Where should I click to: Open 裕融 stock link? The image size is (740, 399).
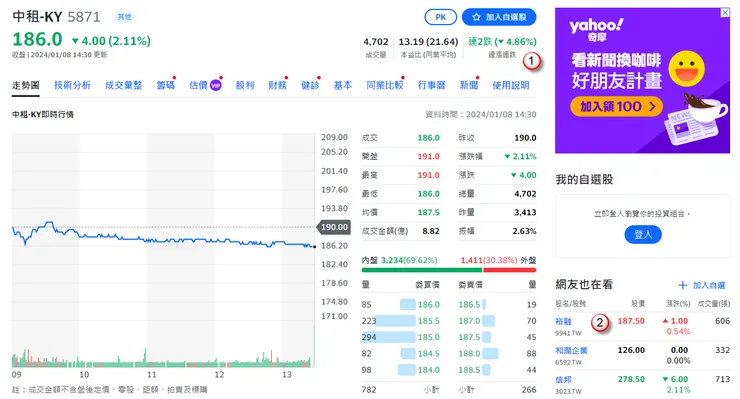point(563,321)
